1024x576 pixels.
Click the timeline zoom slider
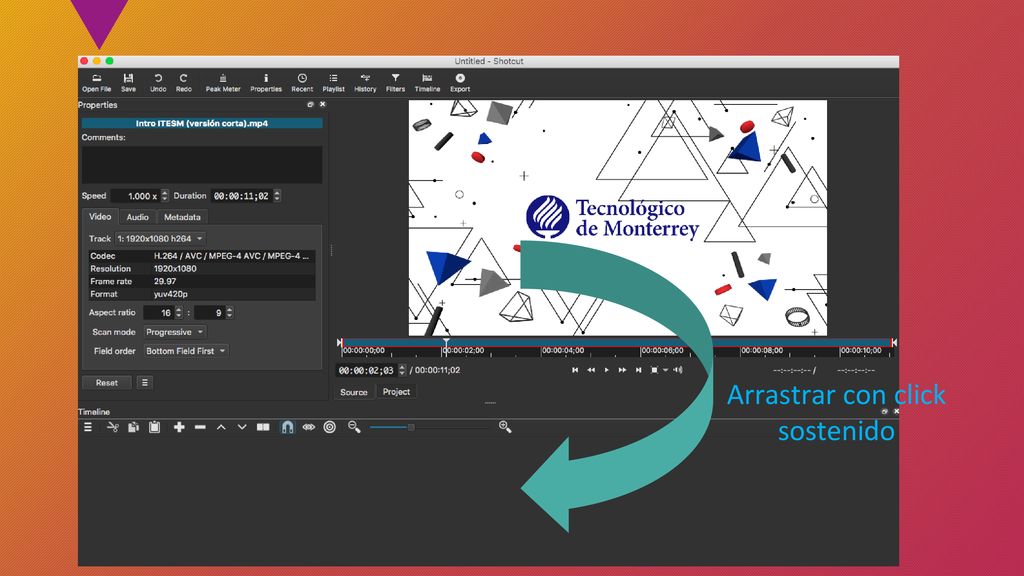tap(430, 427)
